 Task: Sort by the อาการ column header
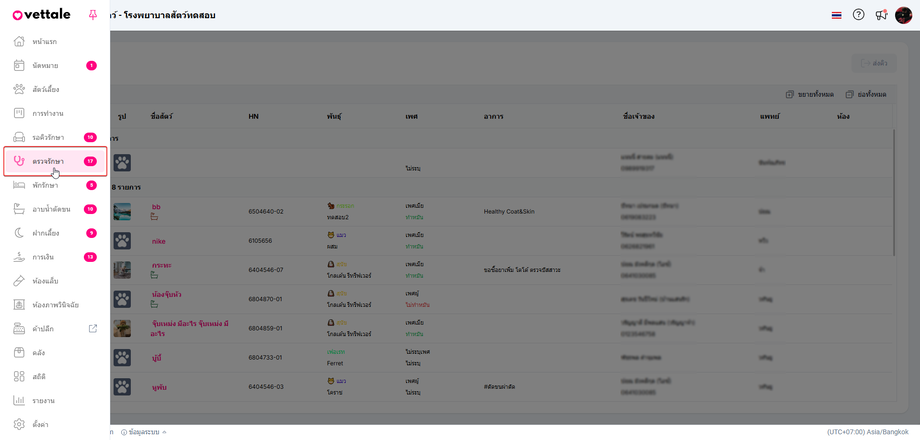[493, 117]
